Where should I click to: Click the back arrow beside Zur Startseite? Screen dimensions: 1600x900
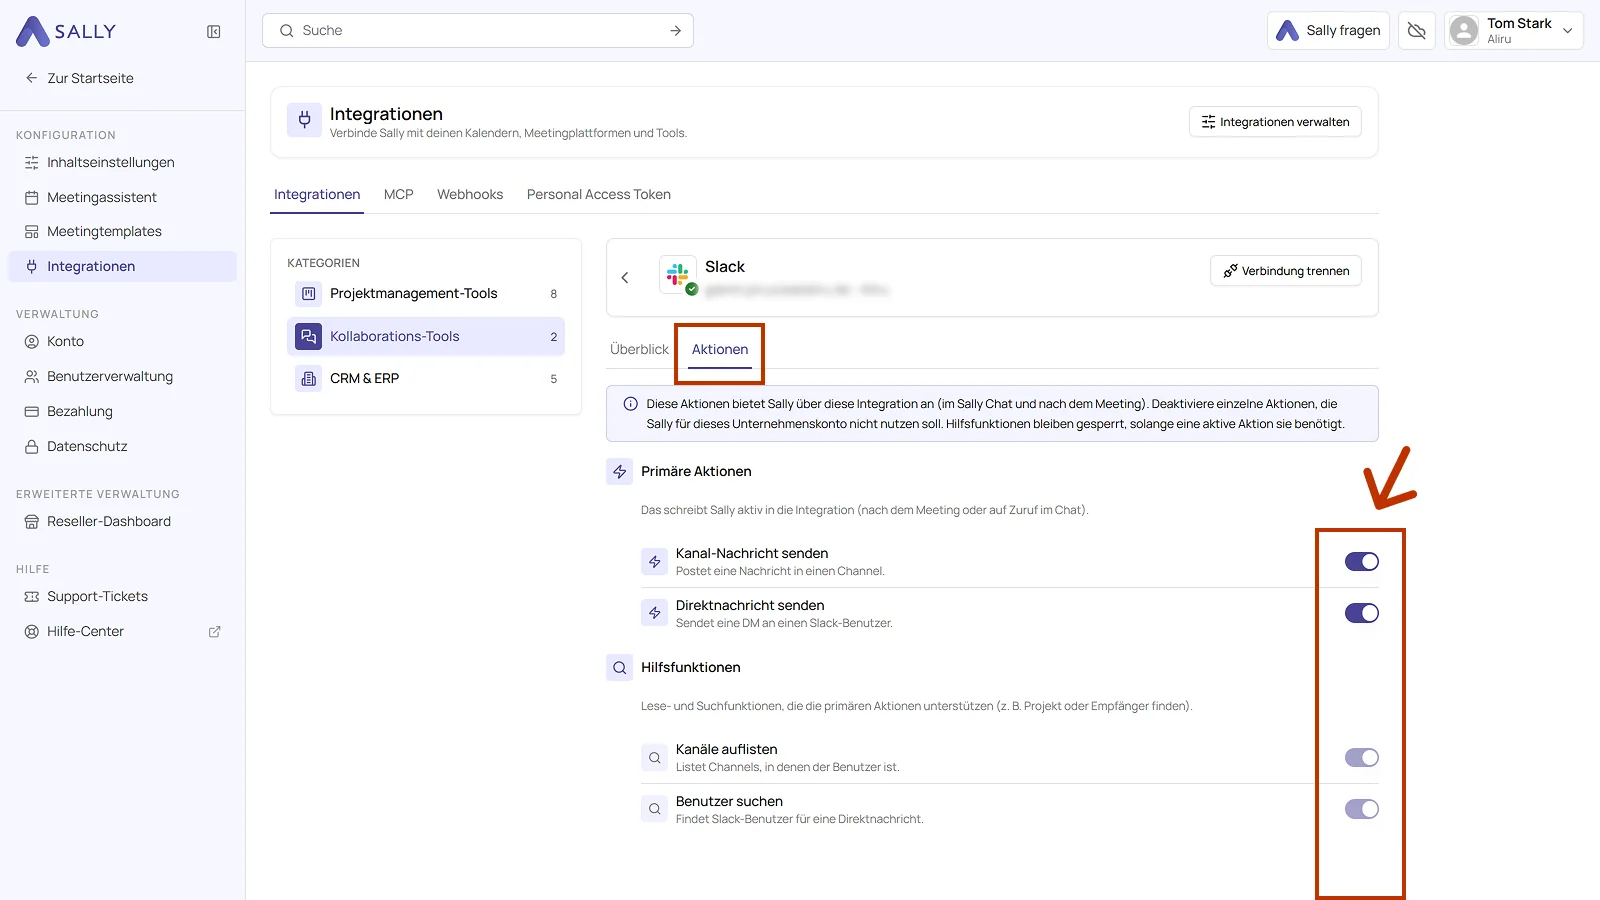[32, 78]
